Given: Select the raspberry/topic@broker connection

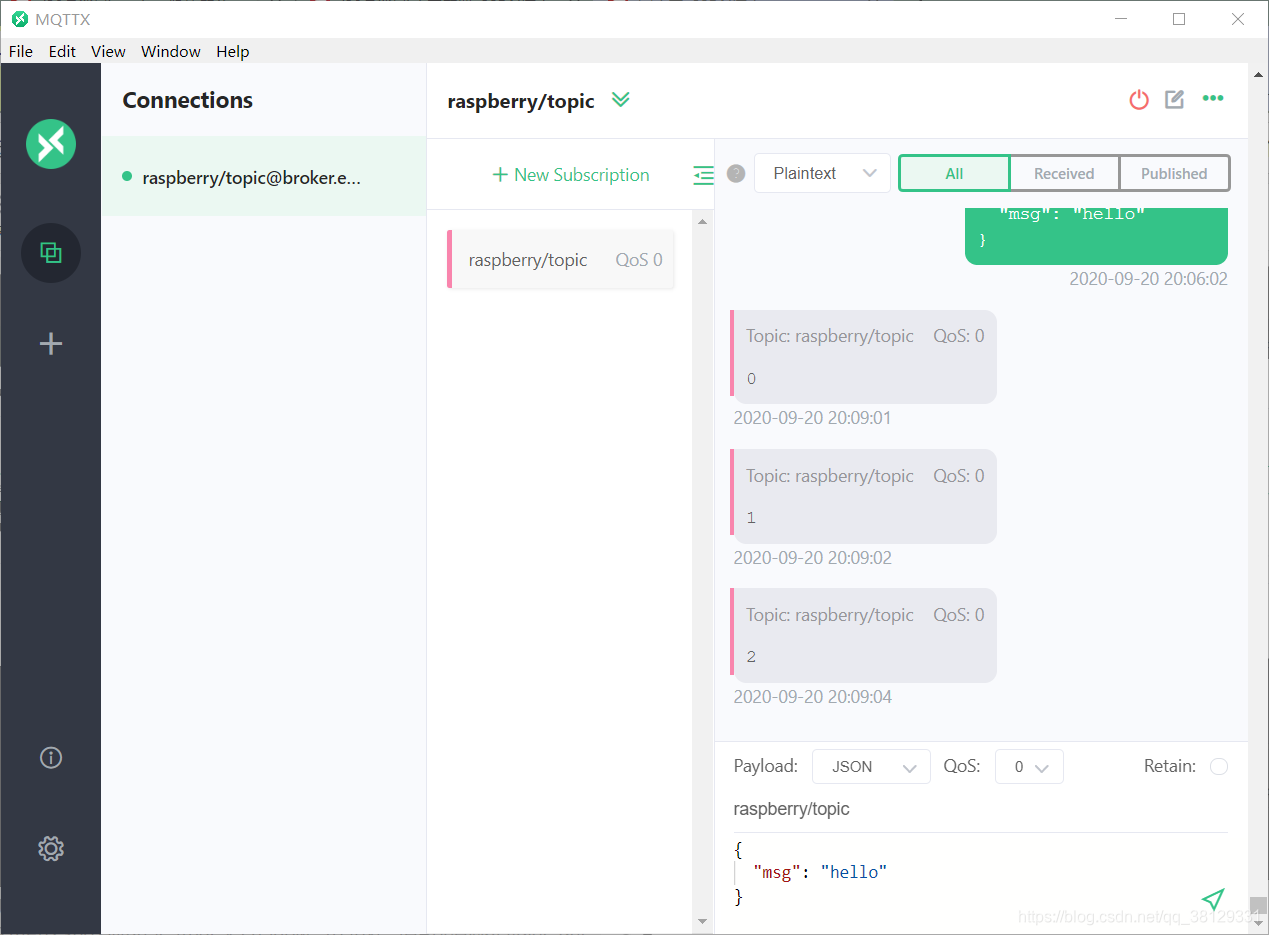Looking at the screenshot, I should click(x=264, y=177).
